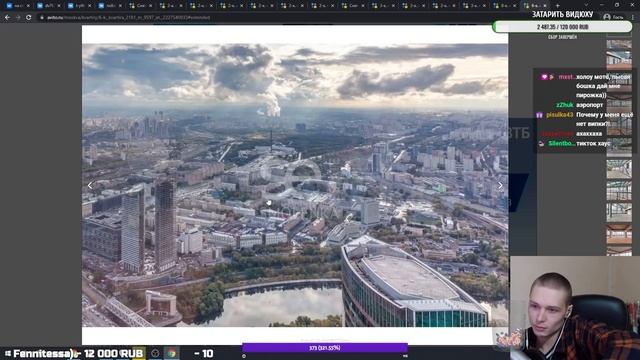The height and width of the screenshot is (360, 640).
Task: Open the Chrome three-dot menu
Action: pyautogui.click(x=633, y=17)
